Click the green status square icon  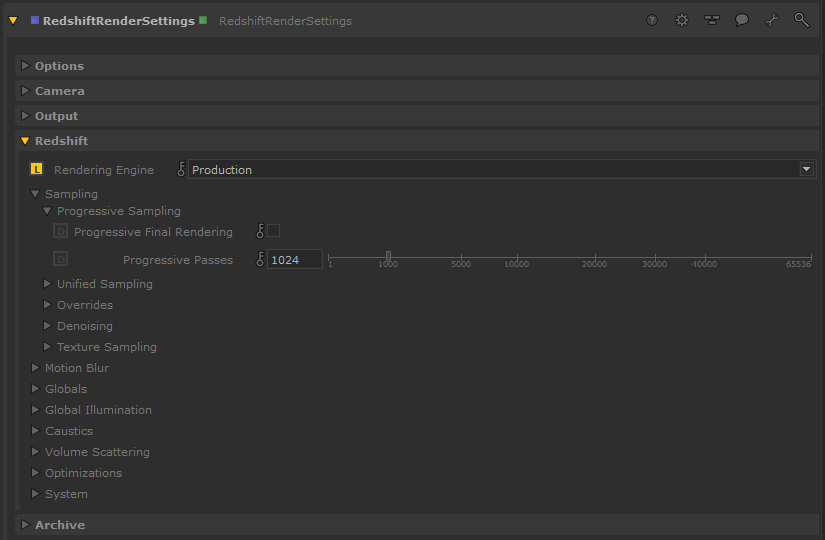(x=203, y=21)
